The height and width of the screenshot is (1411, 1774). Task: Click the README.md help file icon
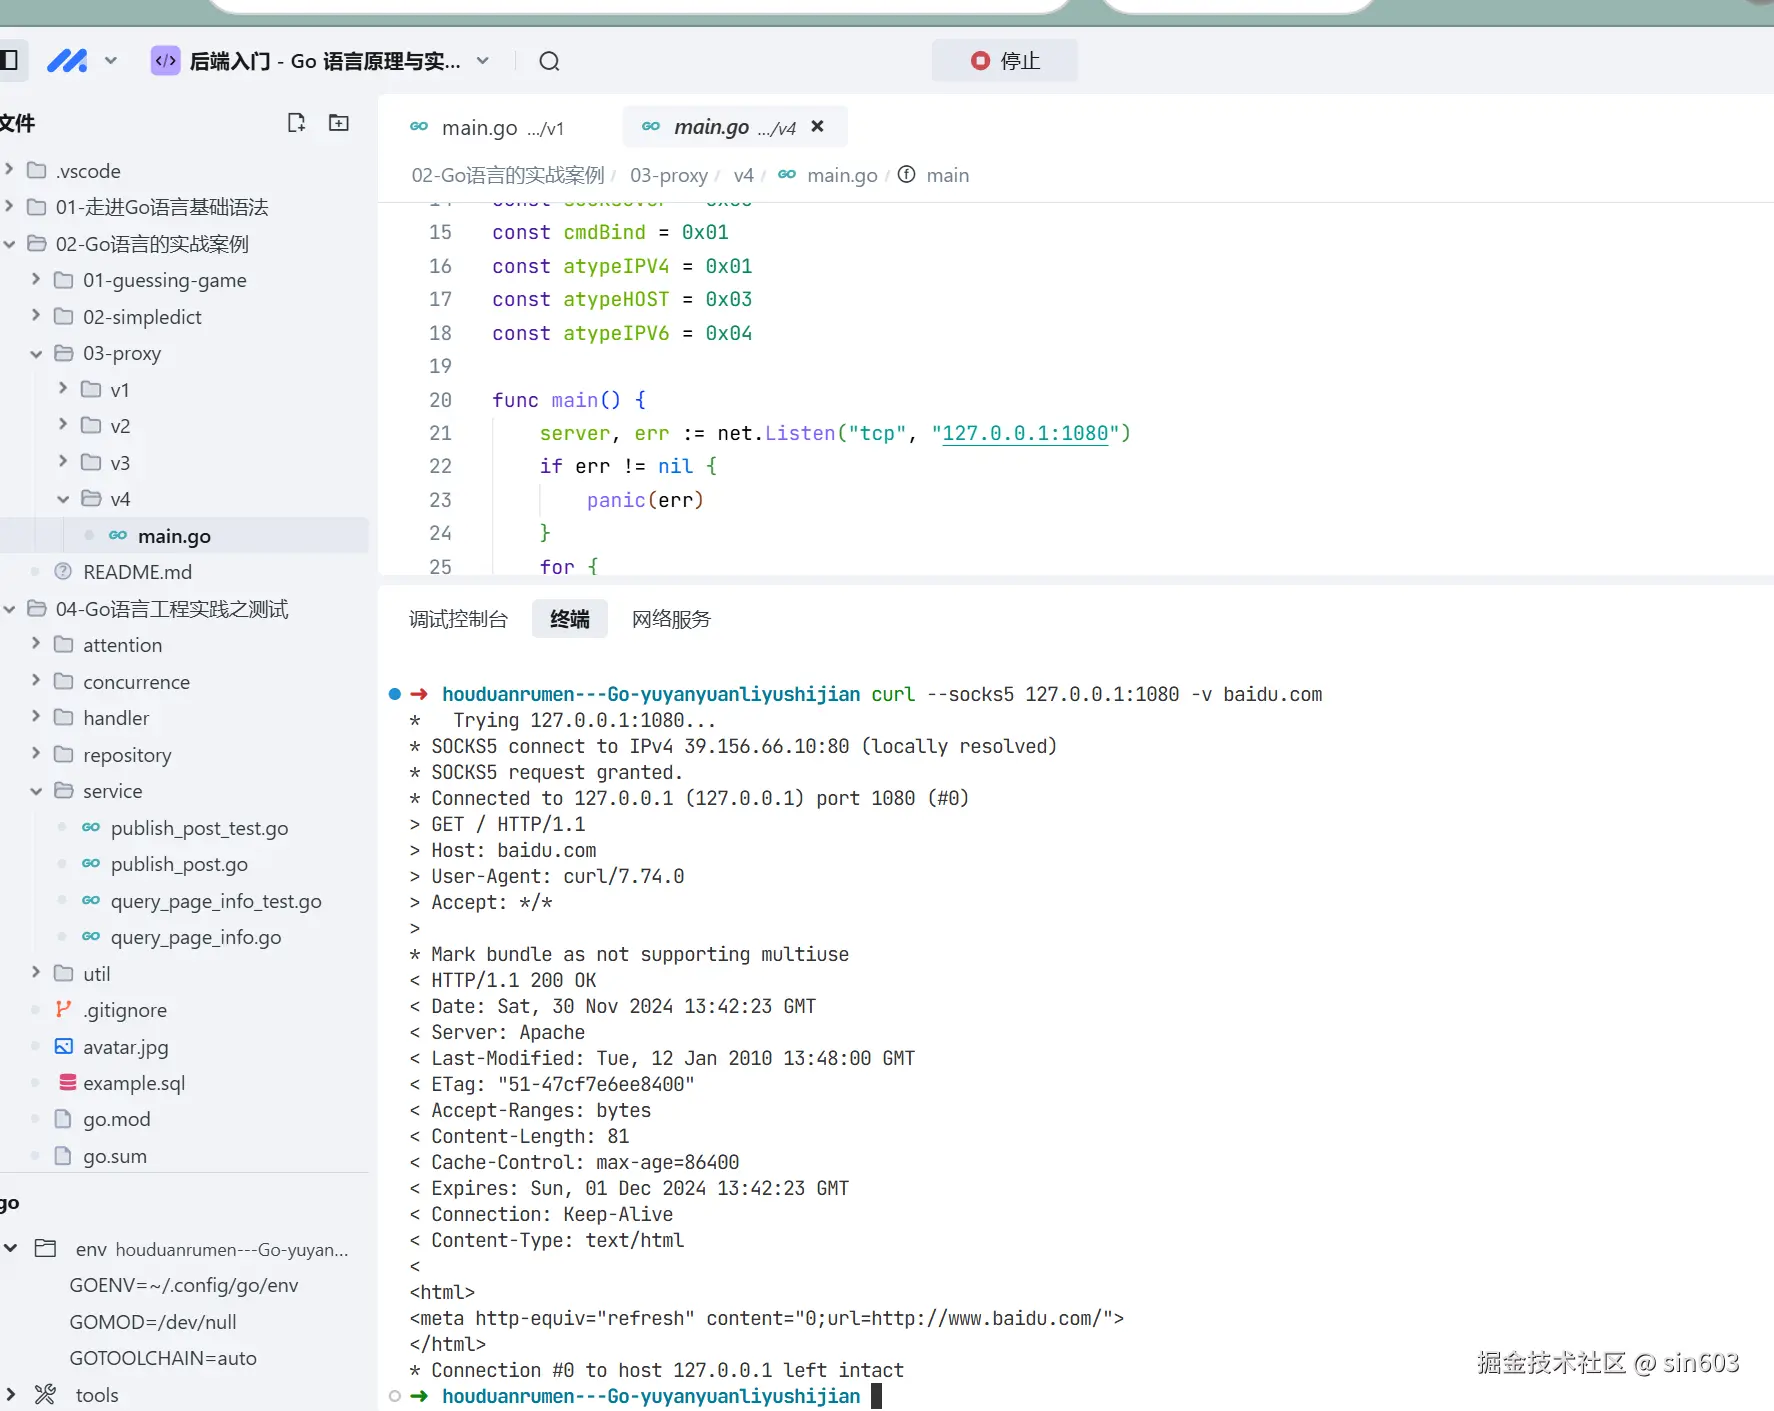tap(63, 571)
